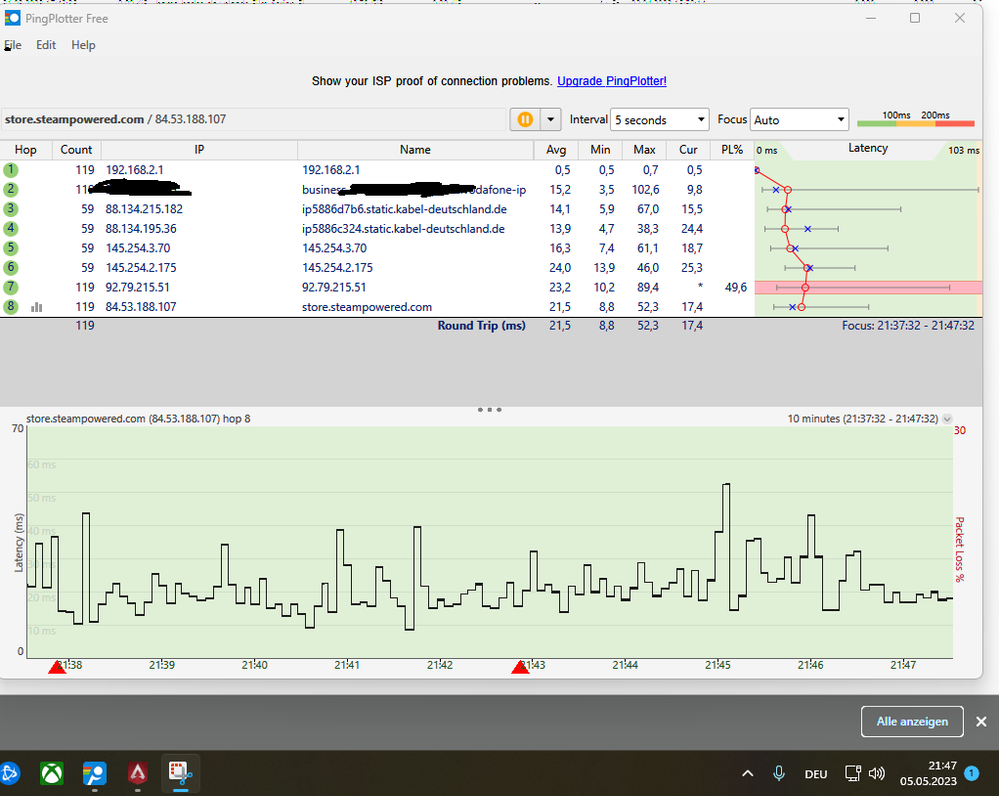Click the PingPlotter logo in title bar
The height and width of the screenshot is (796, 999).
click(12, 18)
